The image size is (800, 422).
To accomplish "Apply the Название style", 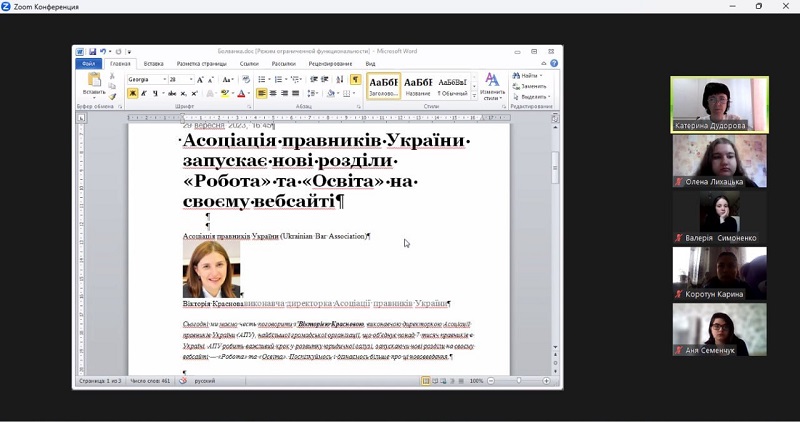I will coord(418,86).
